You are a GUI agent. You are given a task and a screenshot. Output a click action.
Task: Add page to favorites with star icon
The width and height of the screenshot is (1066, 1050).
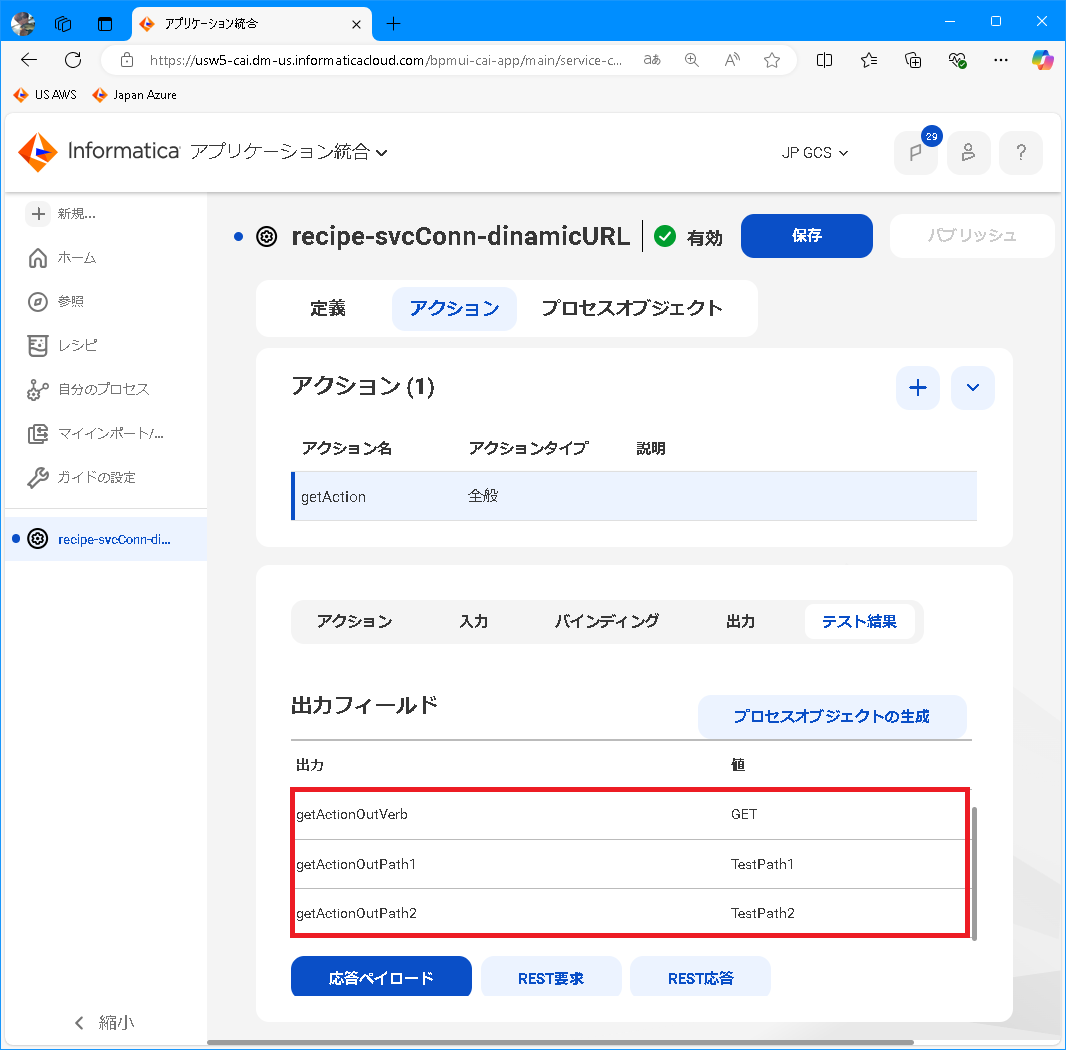(x=772, y=60)
